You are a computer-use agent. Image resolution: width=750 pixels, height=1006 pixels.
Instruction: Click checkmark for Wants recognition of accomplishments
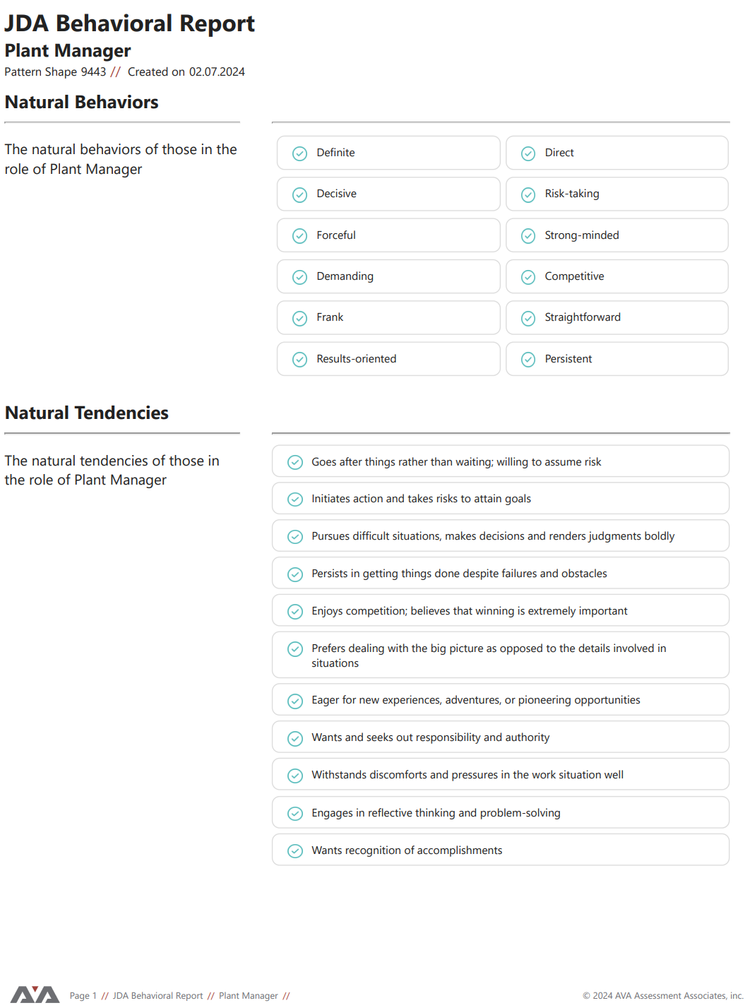tap(295, 851)
